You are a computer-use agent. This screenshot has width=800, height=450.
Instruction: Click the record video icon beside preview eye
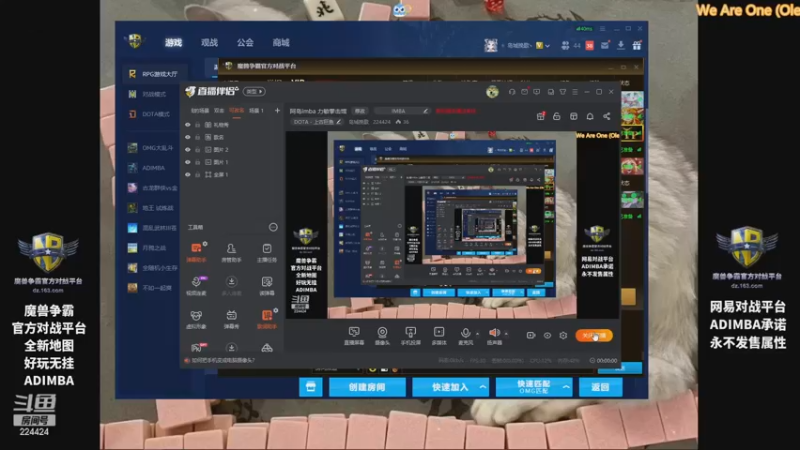tap(531, 335)
